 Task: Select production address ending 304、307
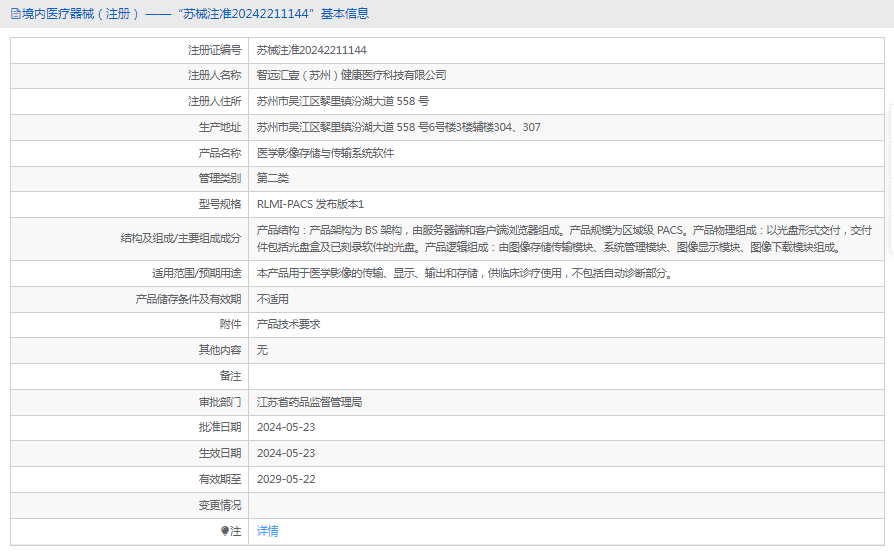click(399, 127)
